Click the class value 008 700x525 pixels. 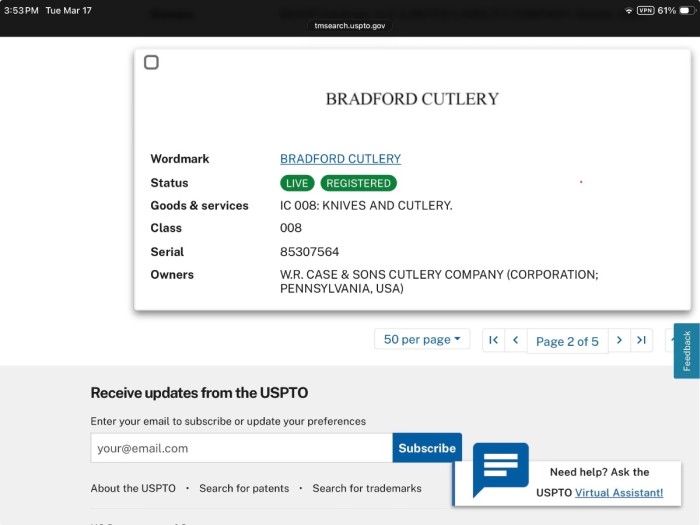pyautogui.click(x=291, y=228)
